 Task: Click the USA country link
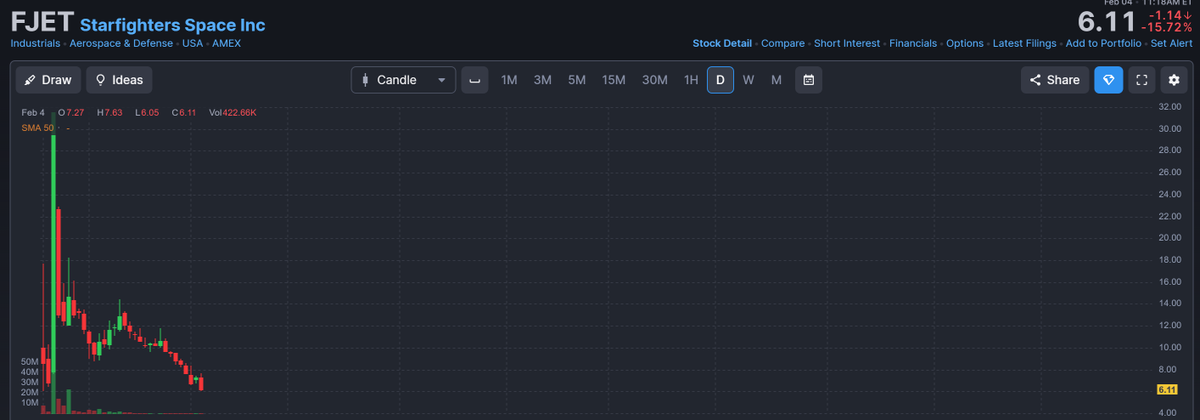192,44
